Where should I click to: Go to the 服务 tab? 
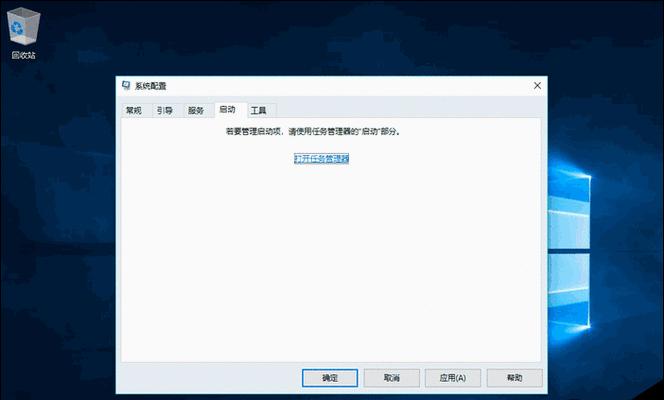[196, 110]
